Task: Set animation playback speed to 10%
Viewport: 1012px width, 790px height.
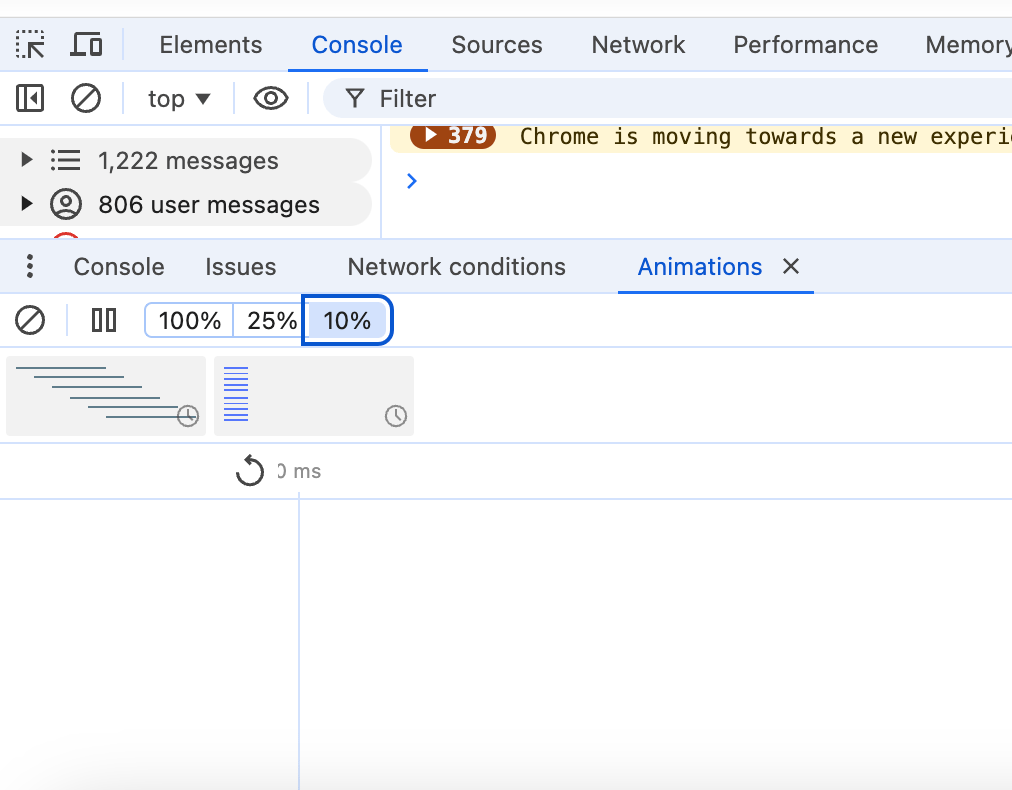Action: coord(347,321)
